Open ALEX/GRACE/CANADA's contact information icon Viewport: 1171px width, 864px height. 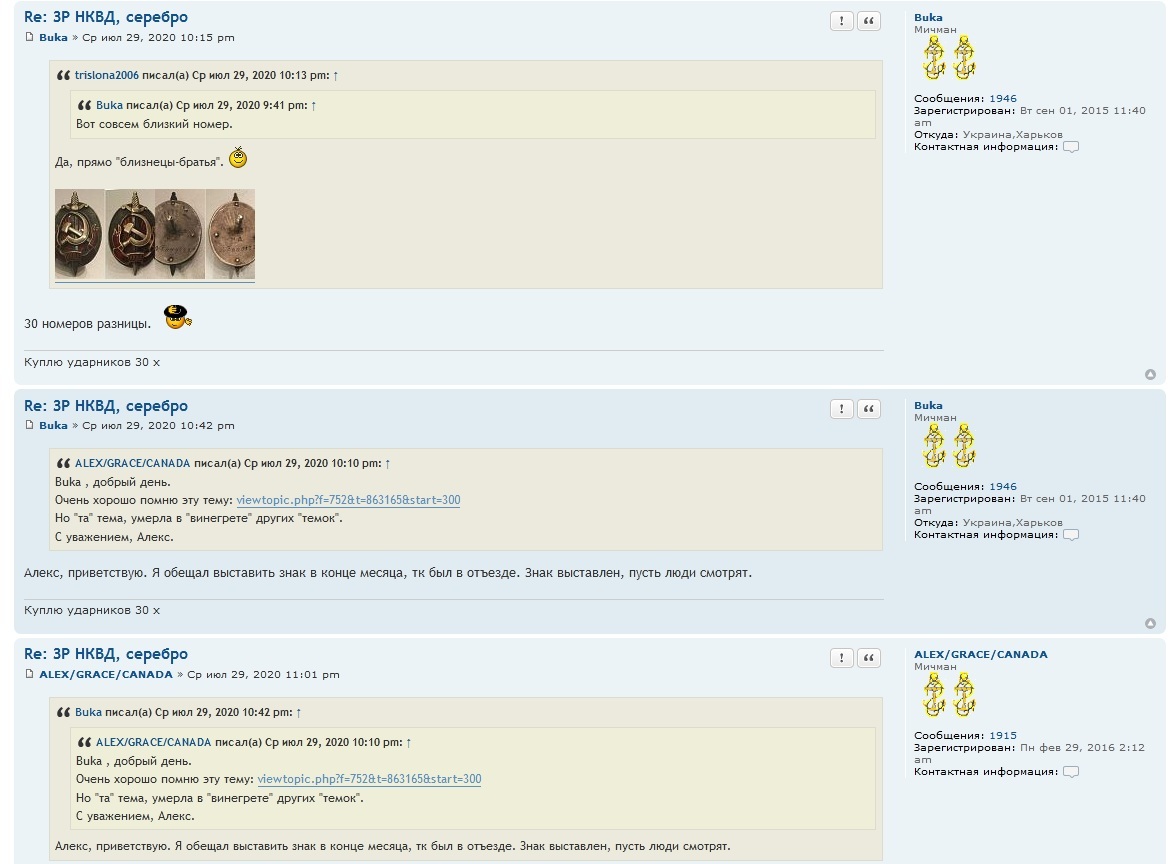tap(1071, 772)
